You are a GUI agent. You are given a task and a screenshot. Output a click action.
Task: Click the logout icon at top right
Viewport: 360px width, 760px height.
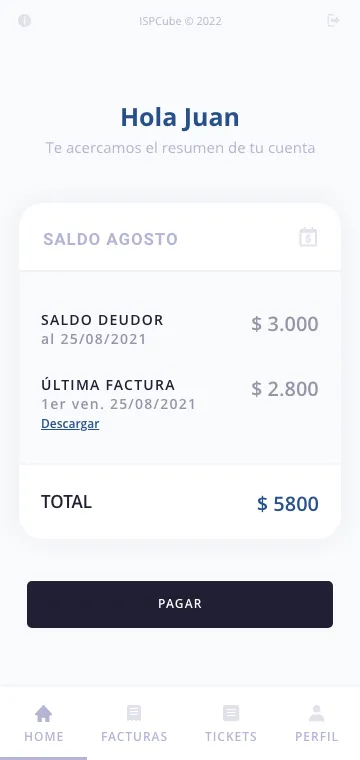[x=333, y=20]
